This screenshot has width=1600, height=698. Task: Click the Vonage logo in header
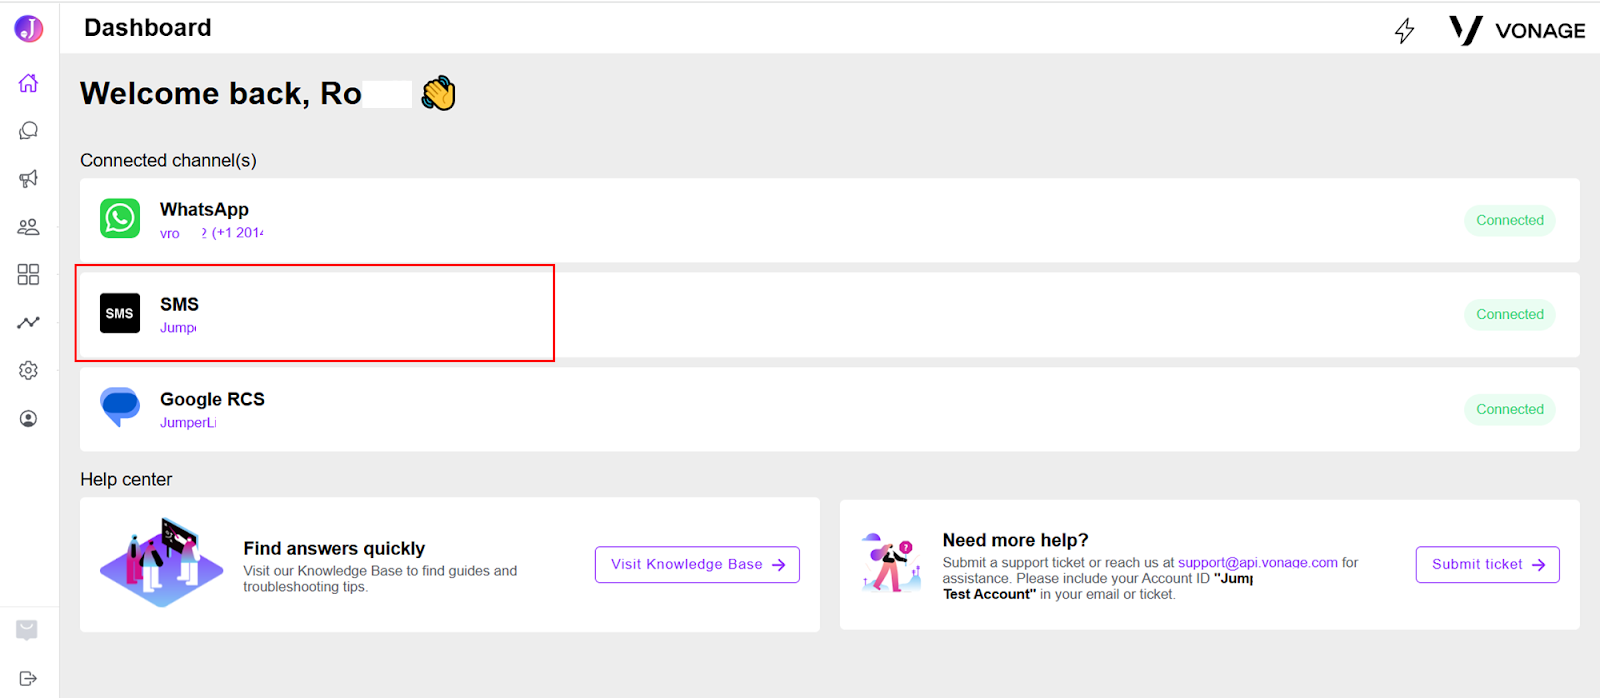pos(1517,30)
